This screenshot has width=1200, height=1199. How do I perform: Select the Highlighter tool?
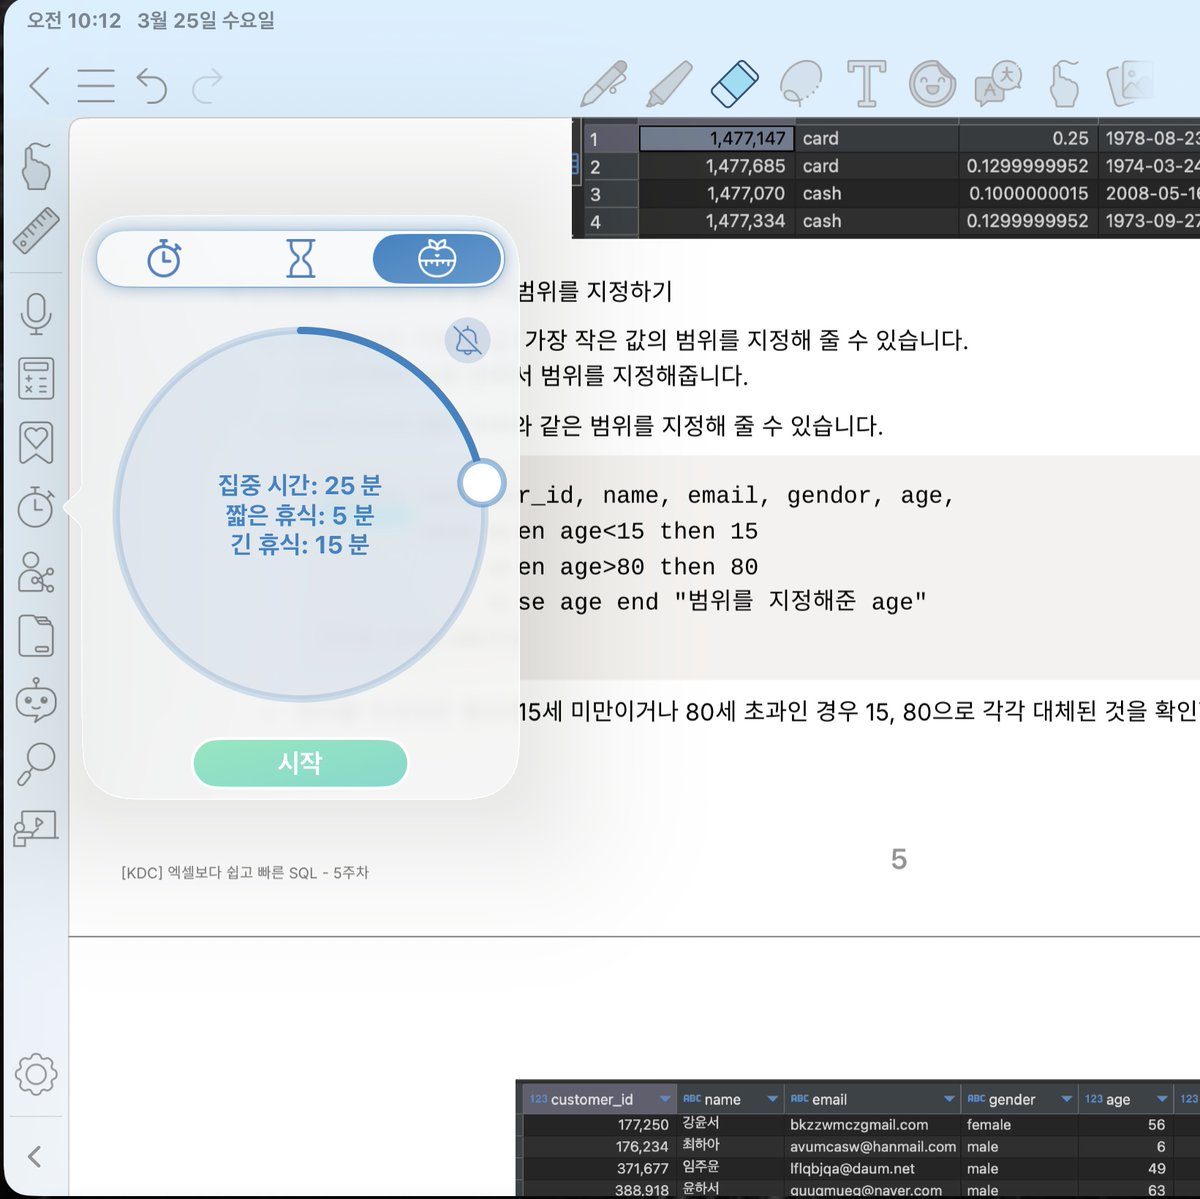point(669,84)
